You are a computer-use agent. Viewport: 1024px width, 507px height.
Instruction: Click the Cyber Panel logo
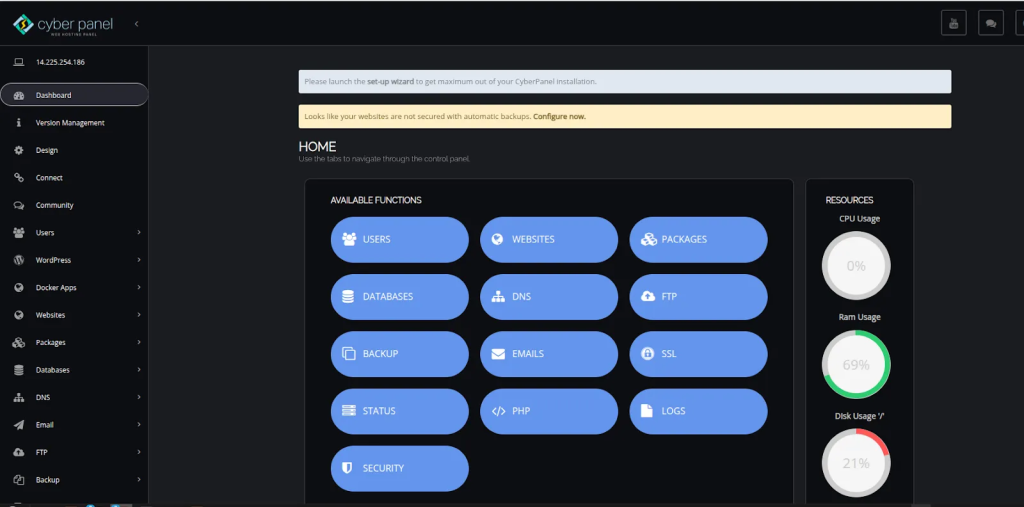tap(62, 22)
